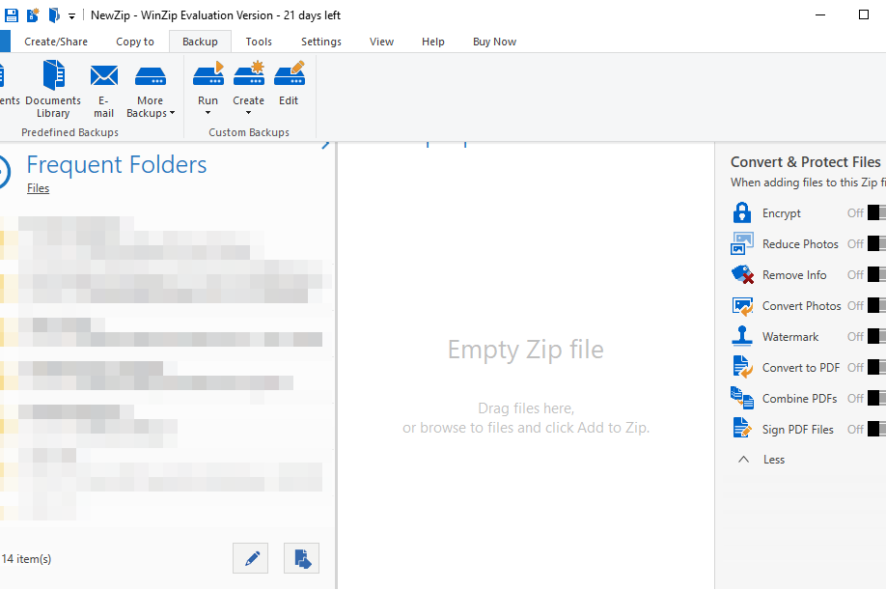This screenshot has width=886, height=590.
Task: Toggle the Sign PDF Files switch
Action: point(876,429)
